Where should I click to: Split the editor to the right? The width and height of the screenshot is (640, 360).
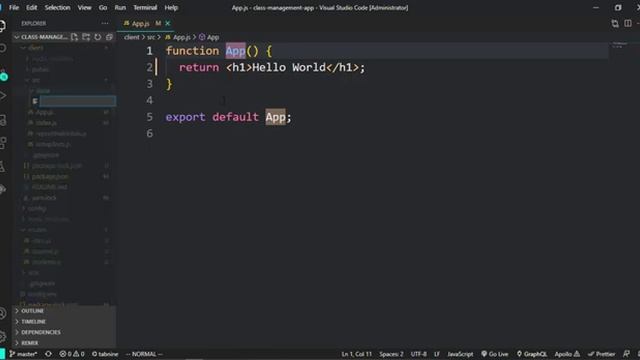(628, 23)
